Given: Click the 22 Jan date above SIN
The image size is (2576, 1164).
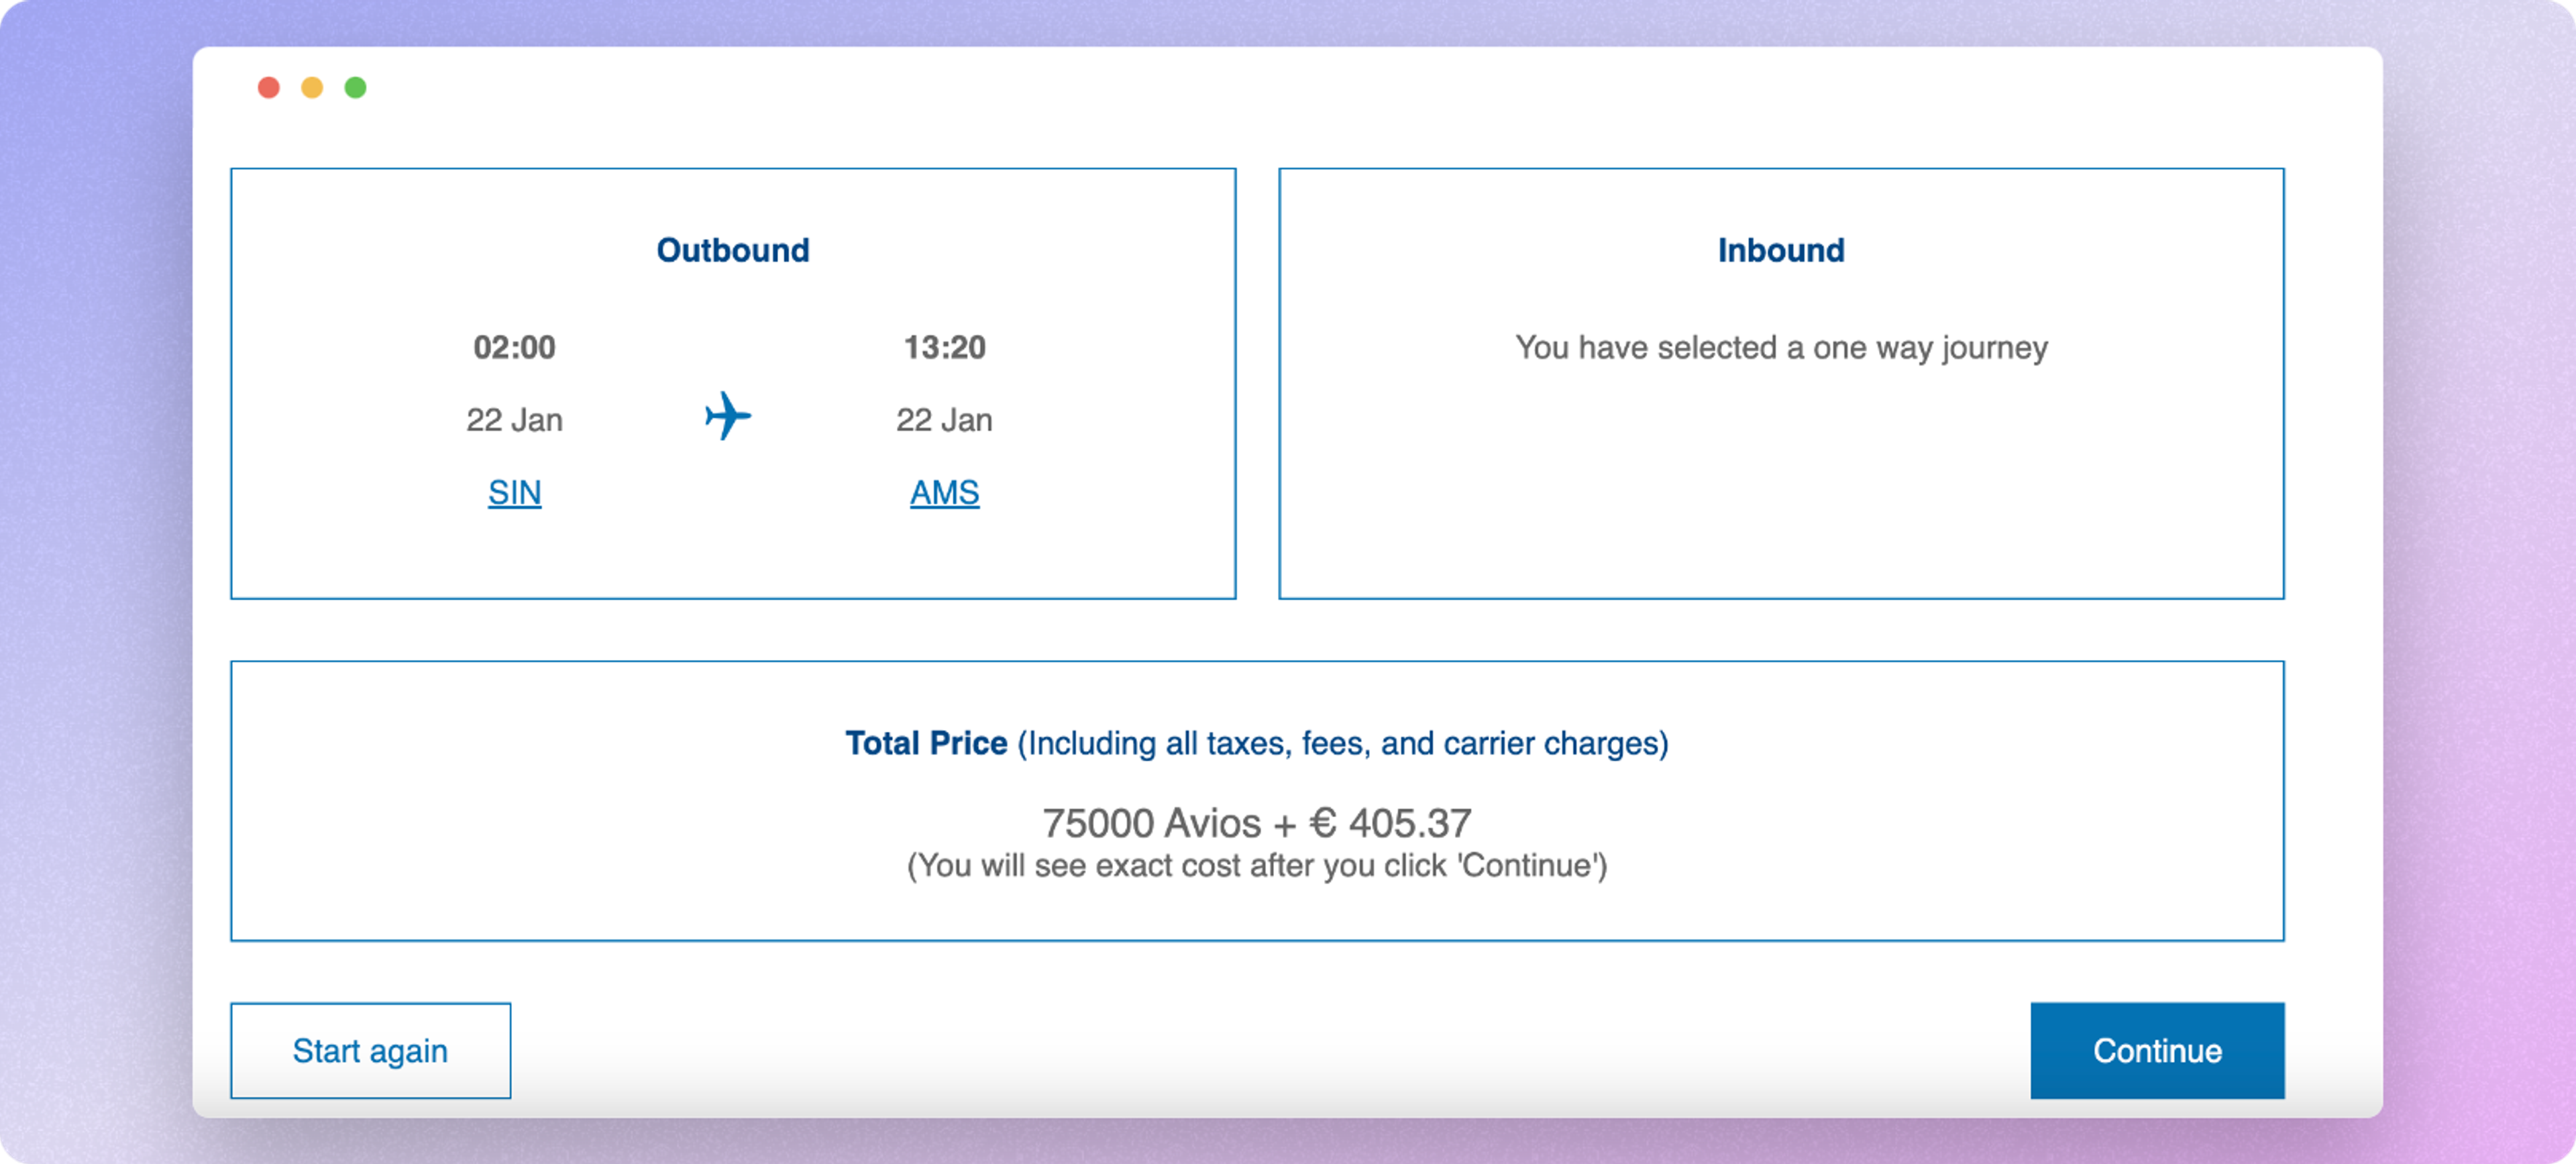Looking at the screenshot, I should 514,419.
